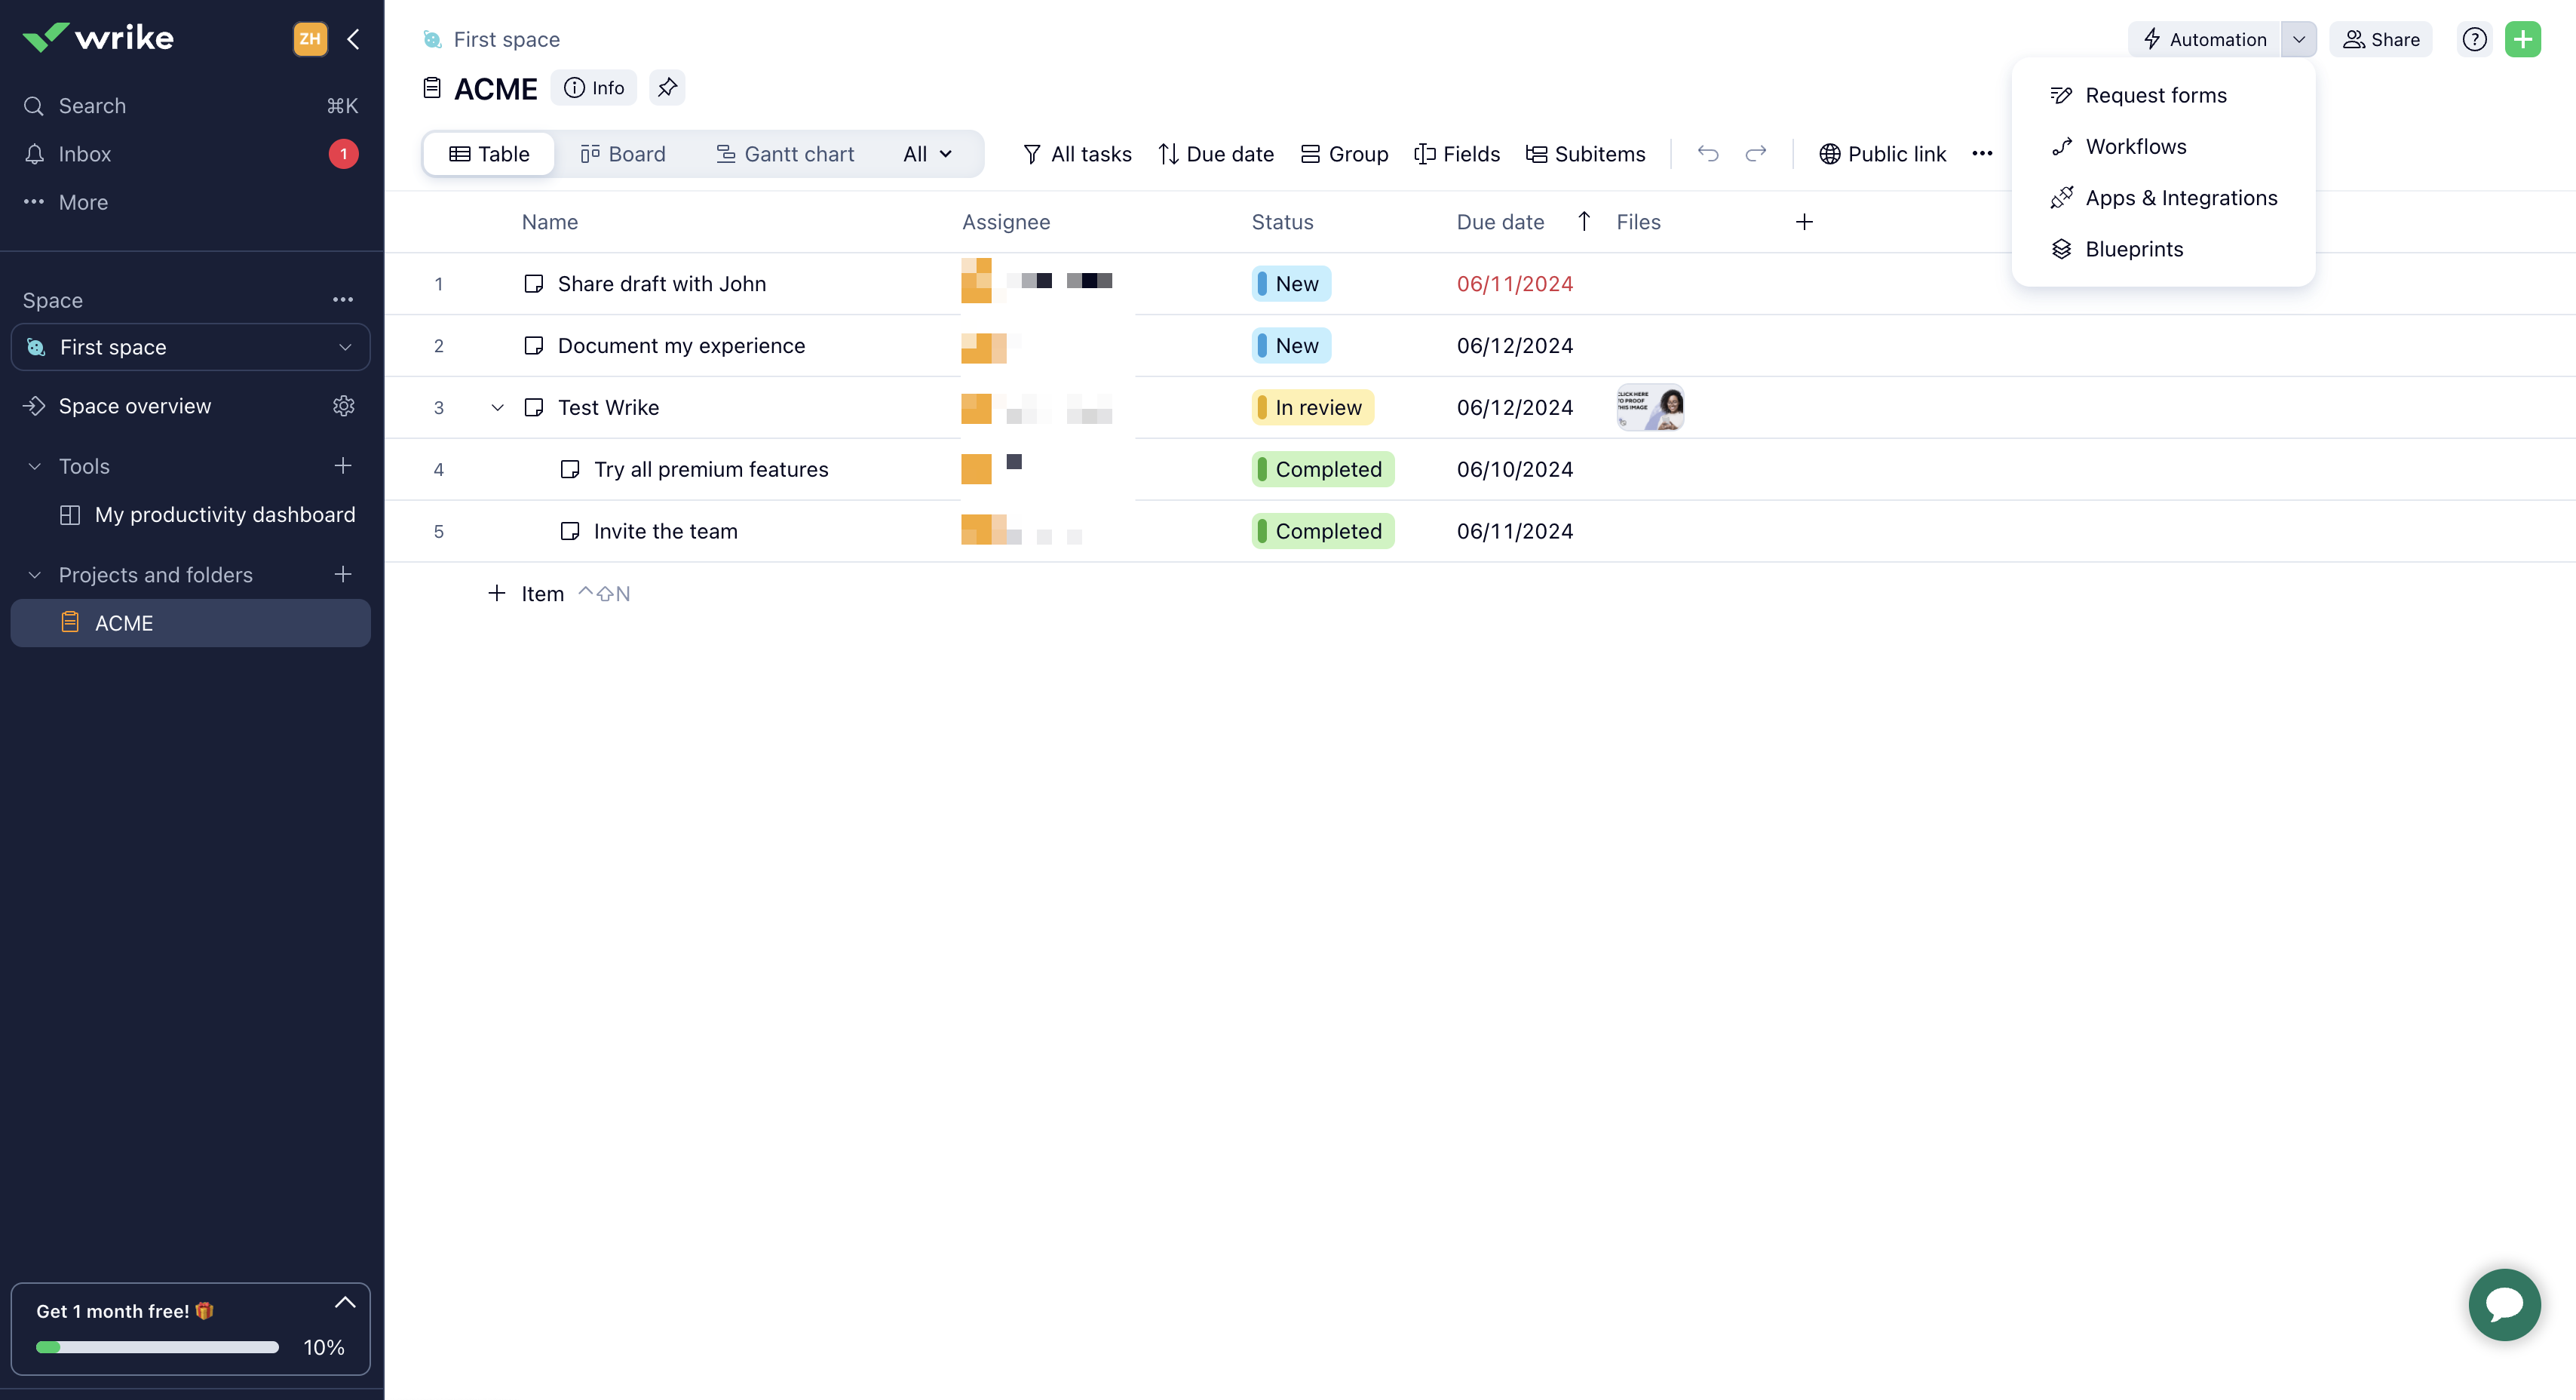Click the Wrike logo

click(98, 38)
